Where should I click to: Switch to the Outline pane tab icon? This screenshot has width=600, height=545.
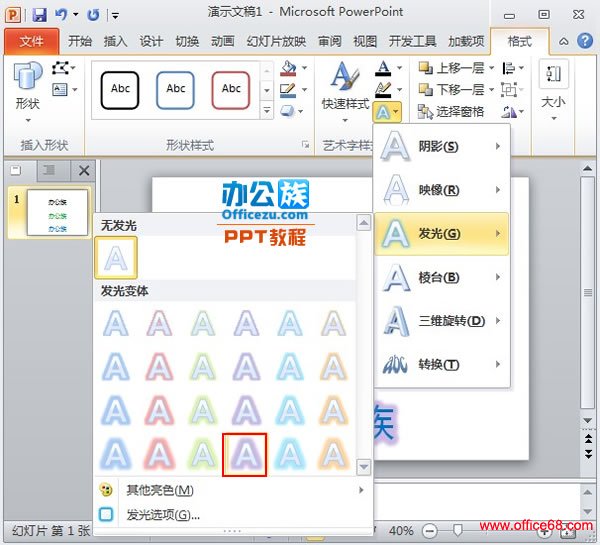49,170
